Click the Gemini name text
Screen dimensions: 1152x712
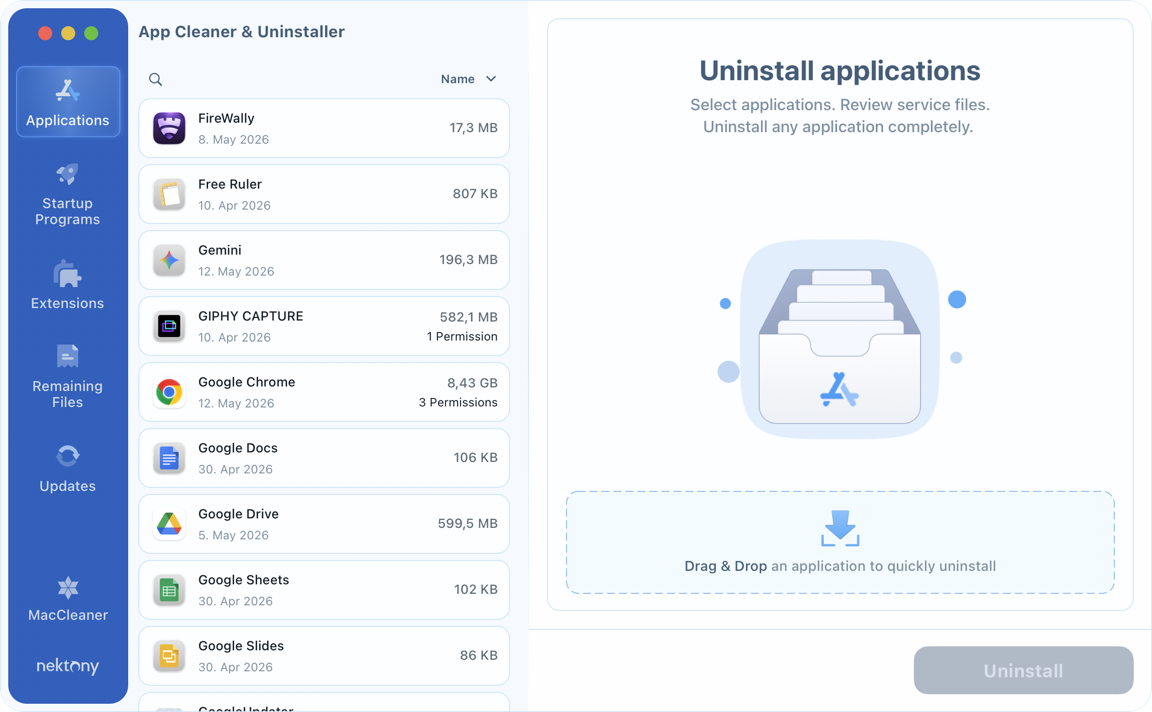point(220,251)
